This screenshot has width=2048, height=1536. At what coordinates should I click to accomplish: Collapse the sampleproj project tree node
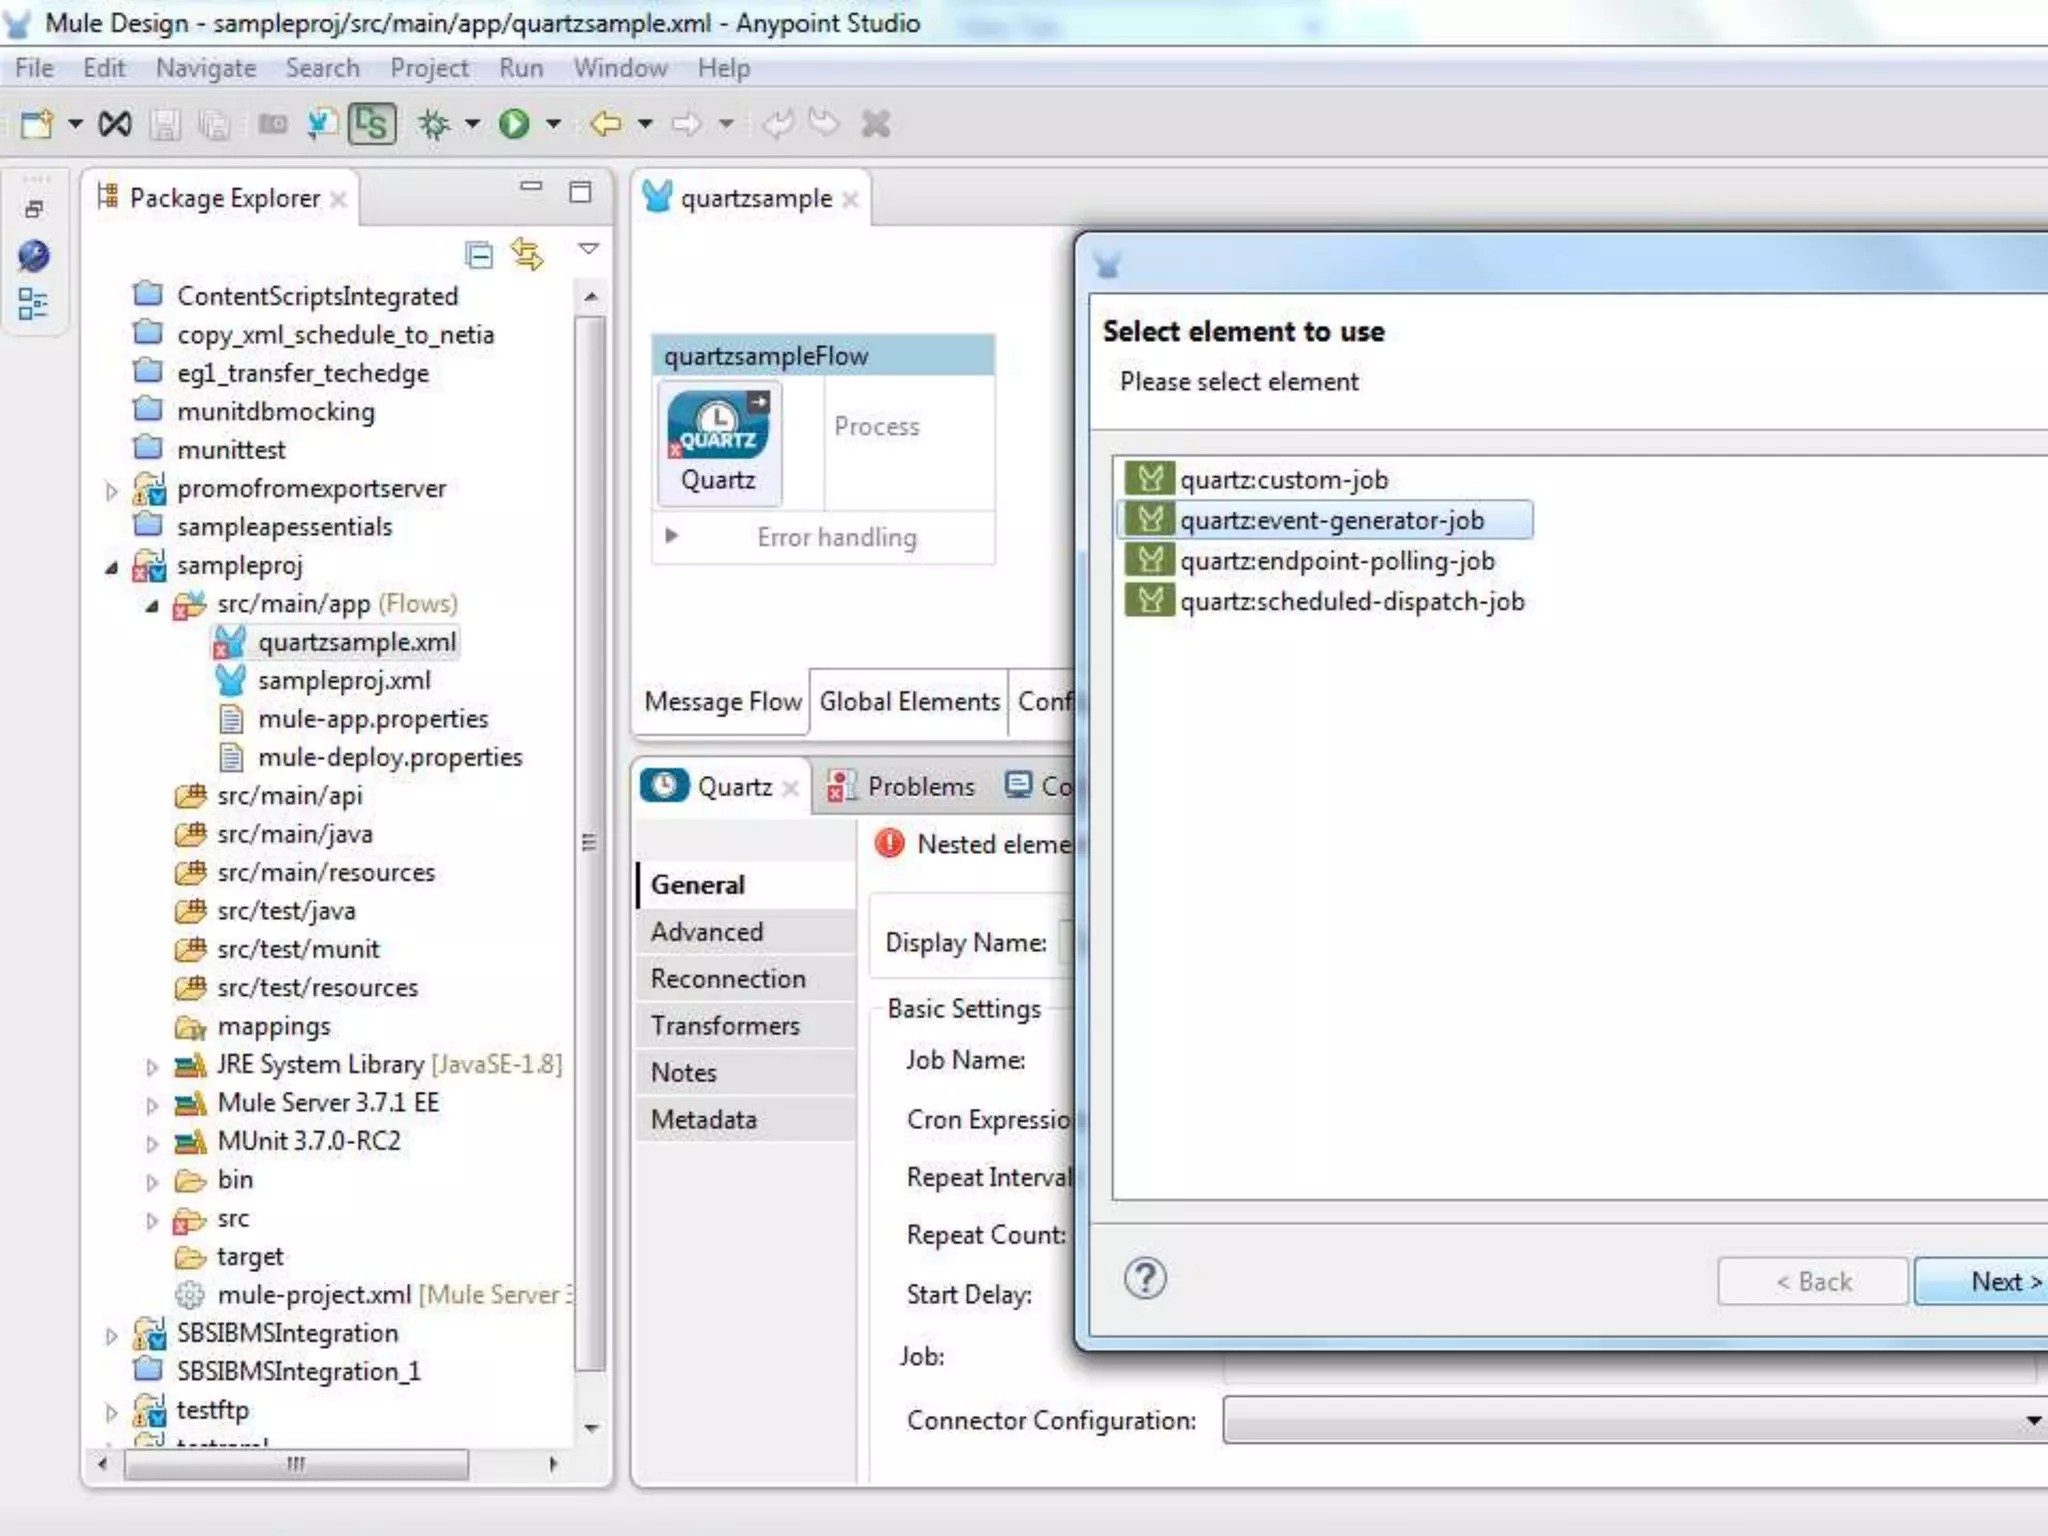112,567
